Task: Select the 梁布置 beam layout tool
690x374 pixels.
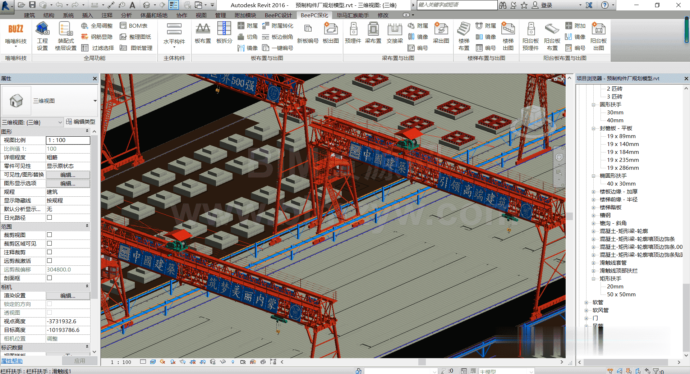Action: click(x=373, y=33)
